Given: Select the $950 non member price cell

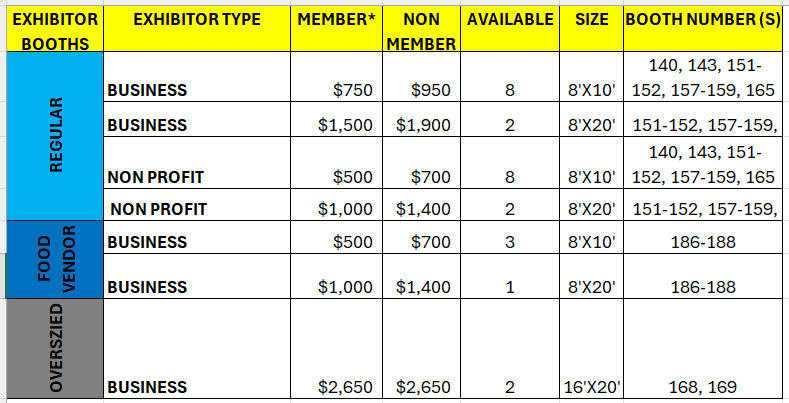Looking at the screenshot, I should pyautogui.click(x=421, y=77).
